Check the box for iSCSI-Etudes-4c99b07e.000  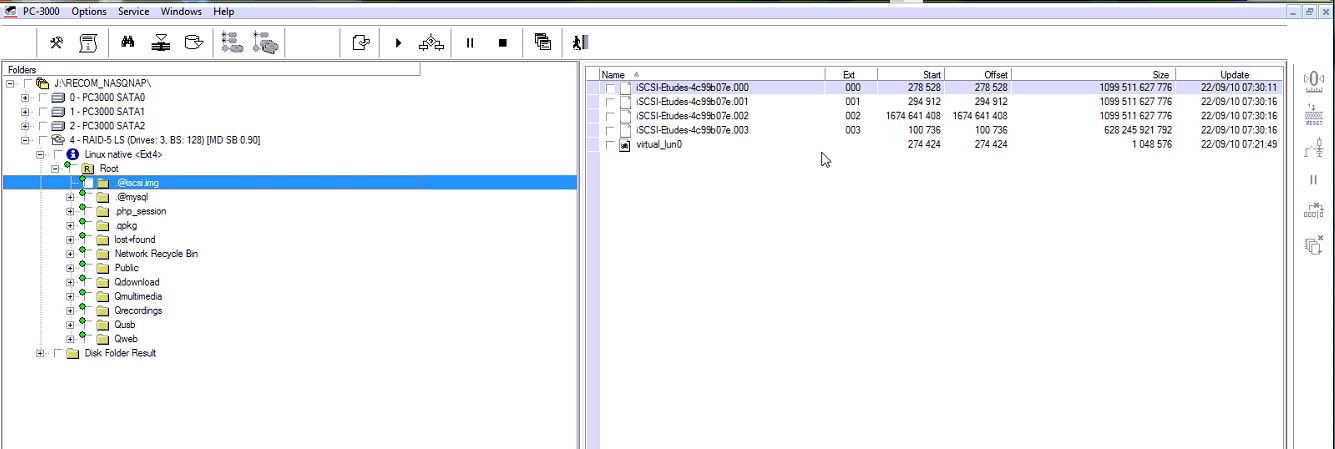610,88
